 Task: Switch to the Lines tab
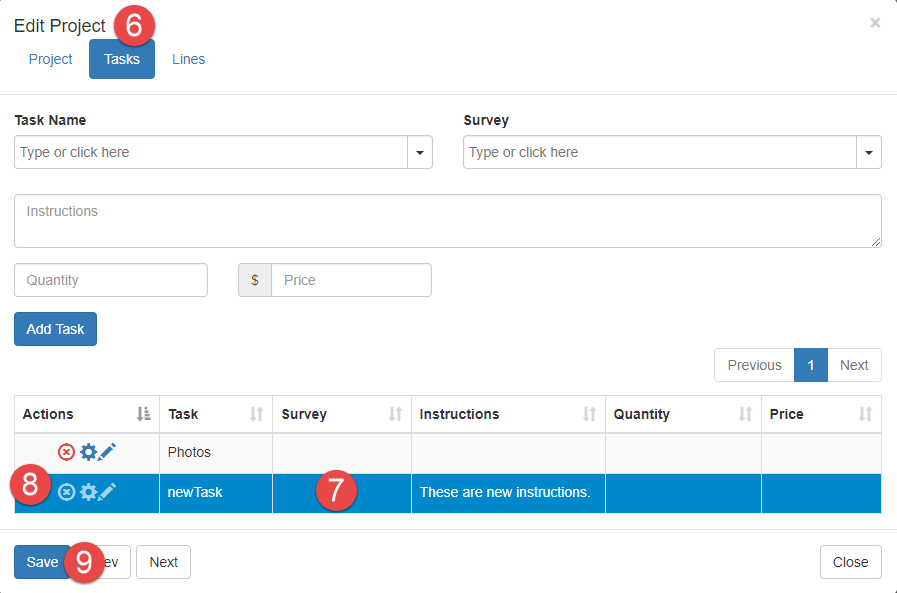pos(188,59)
